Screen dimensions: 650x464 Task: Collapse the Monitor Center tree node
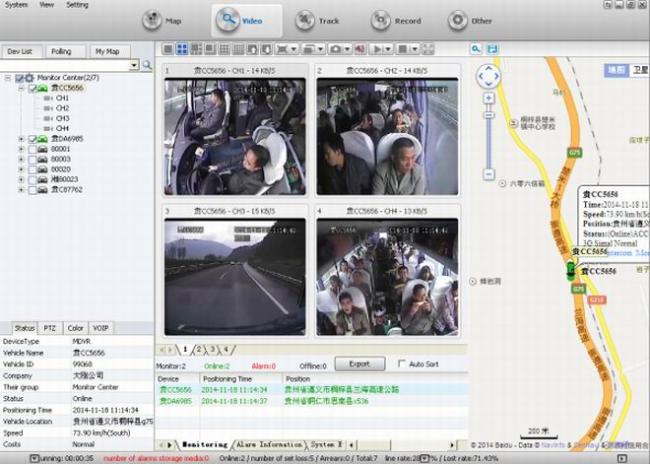[8, 78]
